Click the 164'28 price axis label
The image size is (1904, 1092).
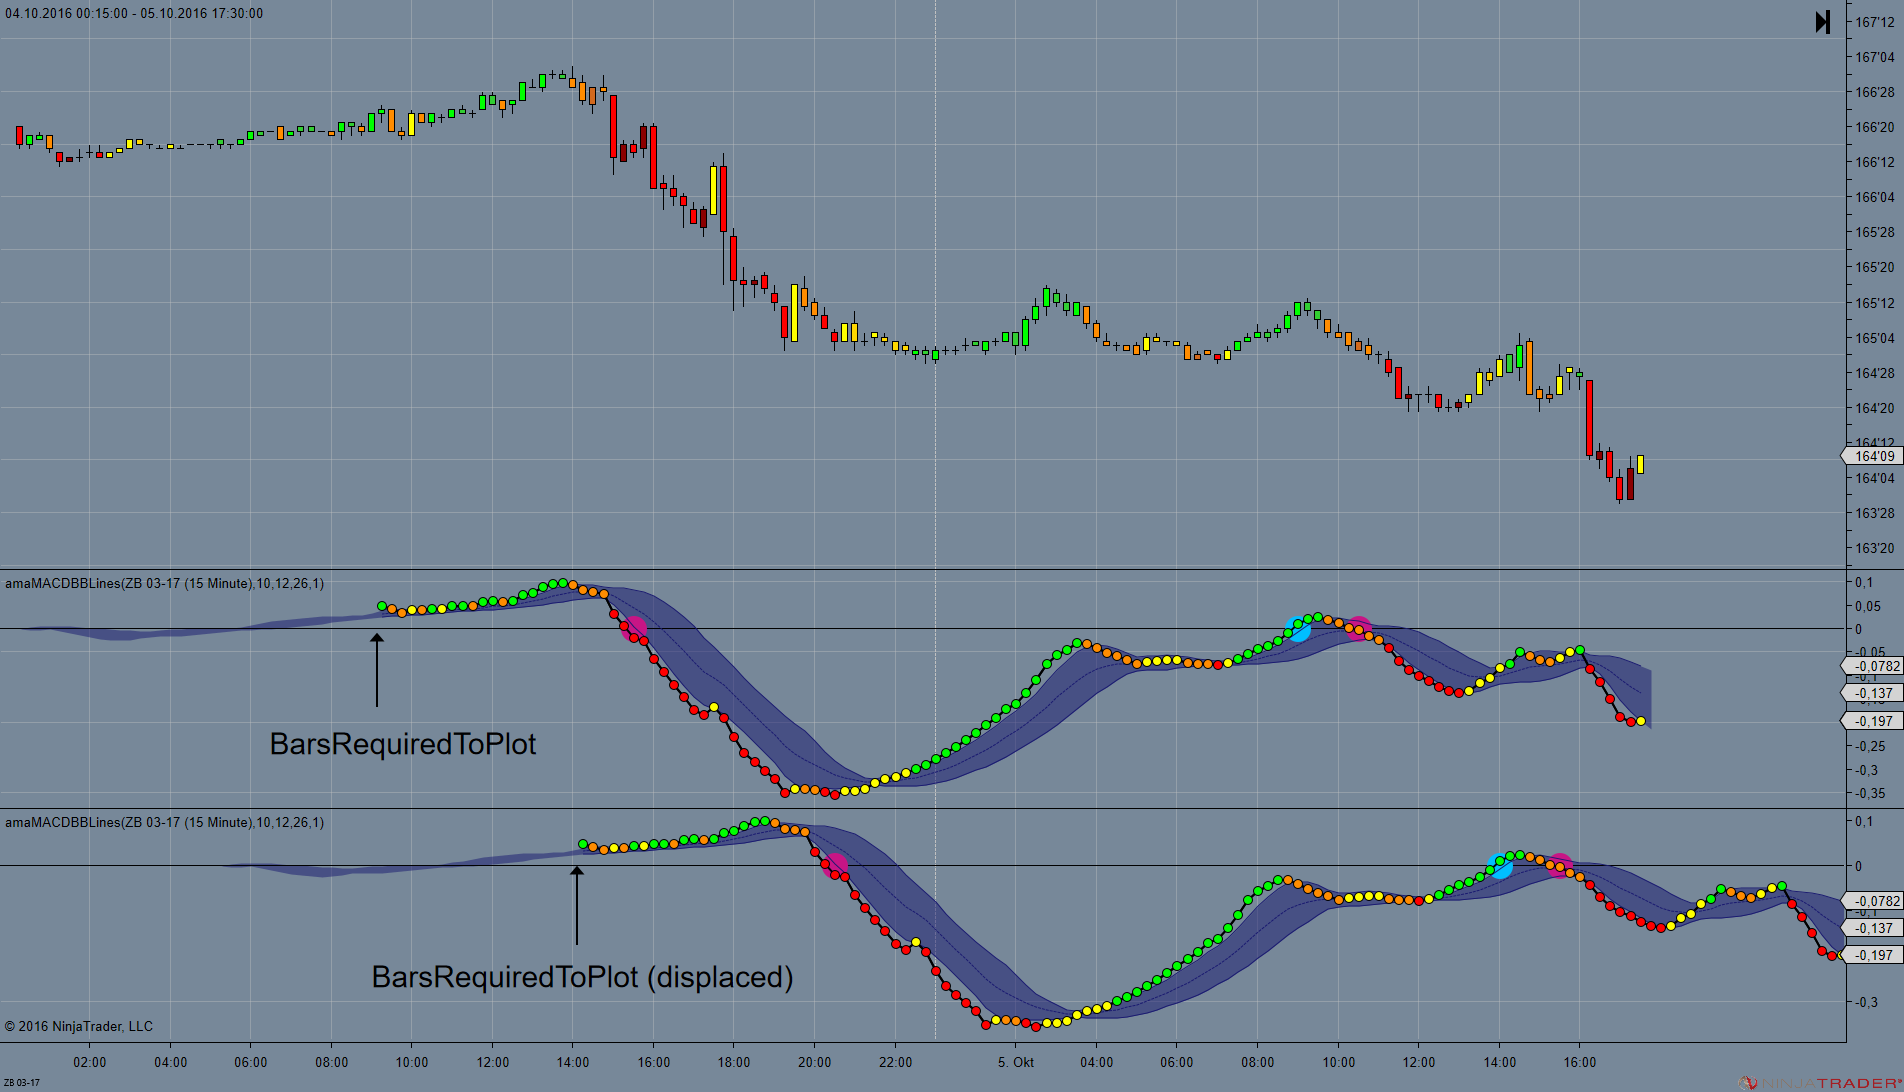click(1875, 373)
